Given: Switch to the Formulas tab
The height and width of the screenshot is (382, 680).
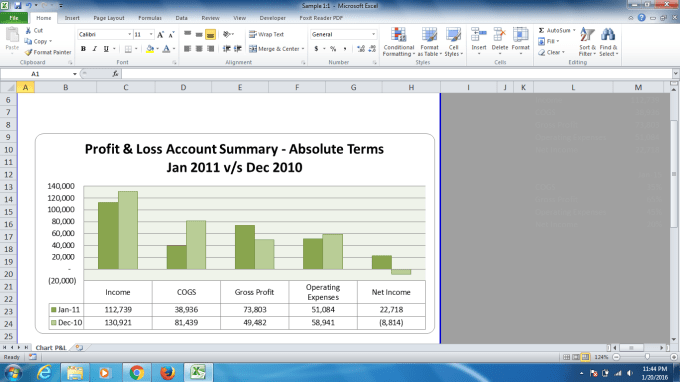Looking at the screenshot, I should point(150,18).
